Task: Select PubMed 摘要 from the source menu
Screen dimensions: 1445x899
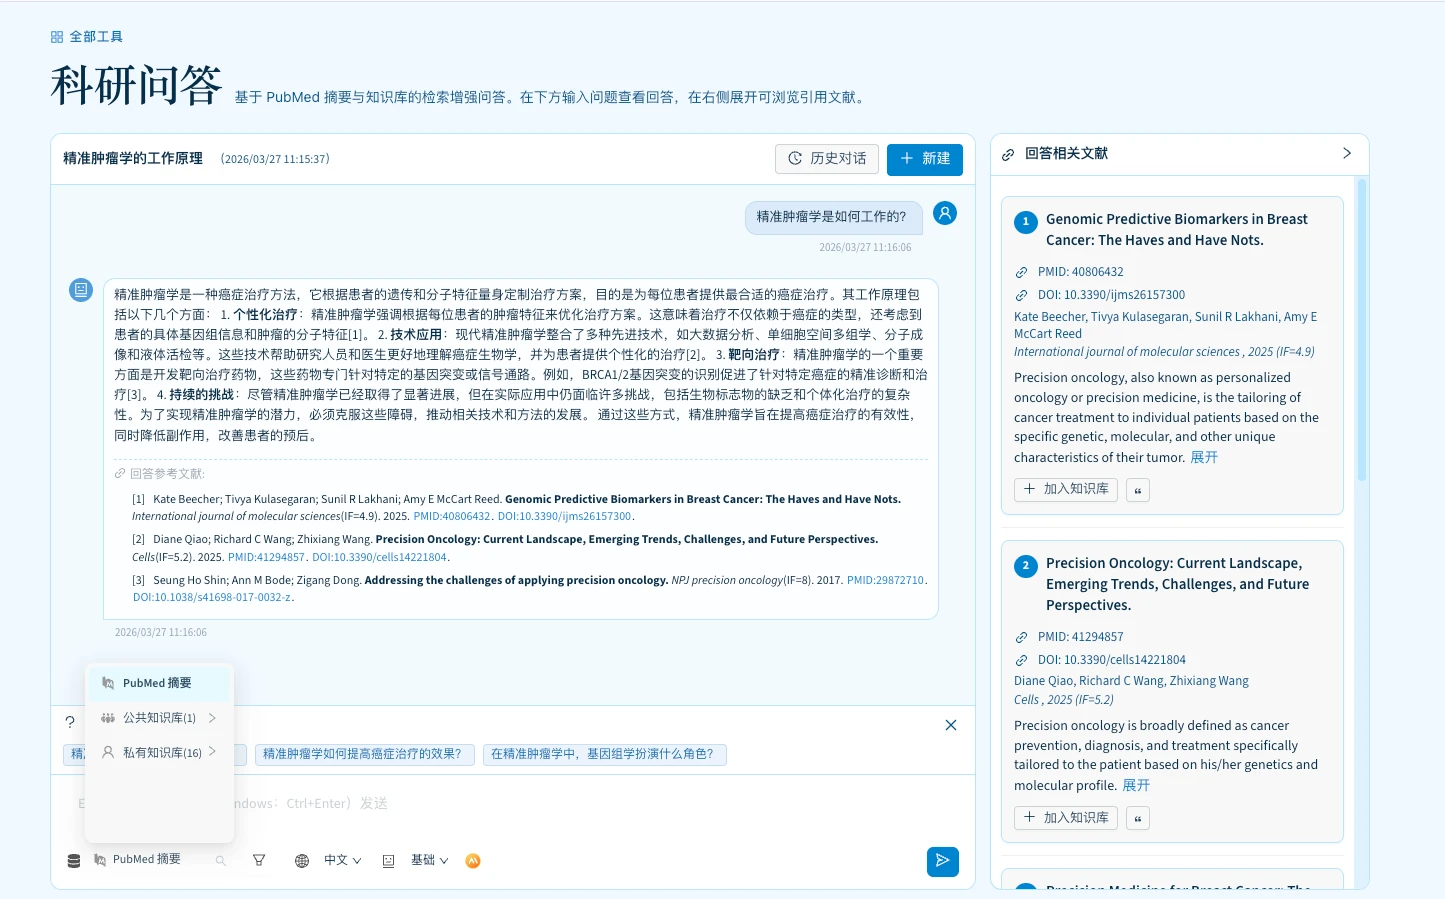Action: 155,683
